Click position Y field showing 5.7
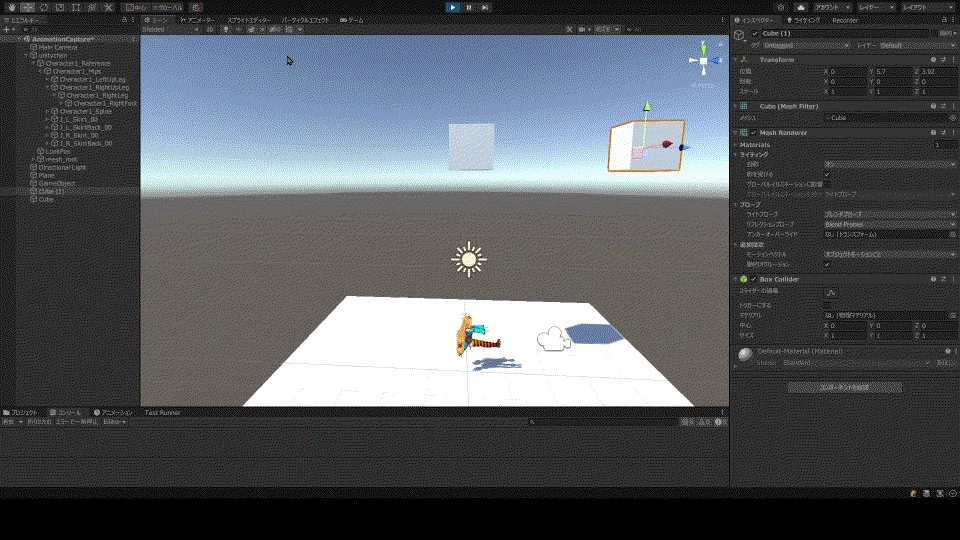The width and height of the screenshot is (960, 540). pos(893,71)
